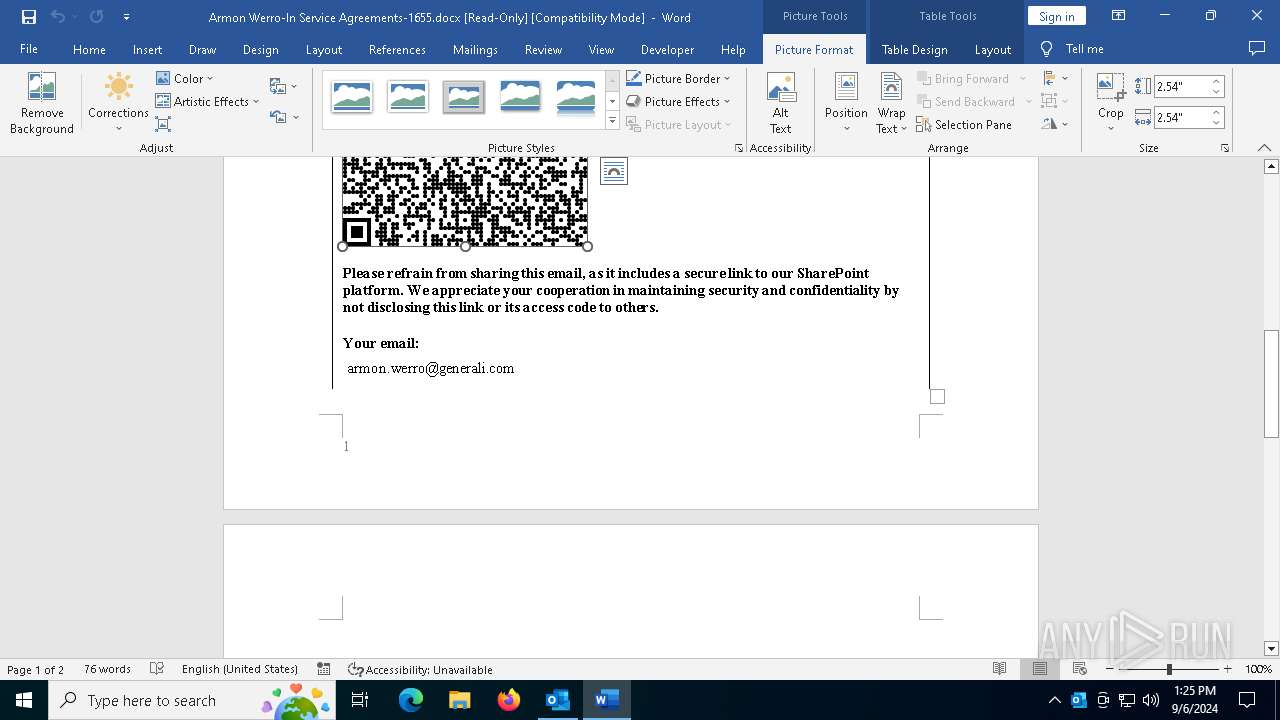Click the English (United States) language indicator
1280x720 pixels.
240,669
